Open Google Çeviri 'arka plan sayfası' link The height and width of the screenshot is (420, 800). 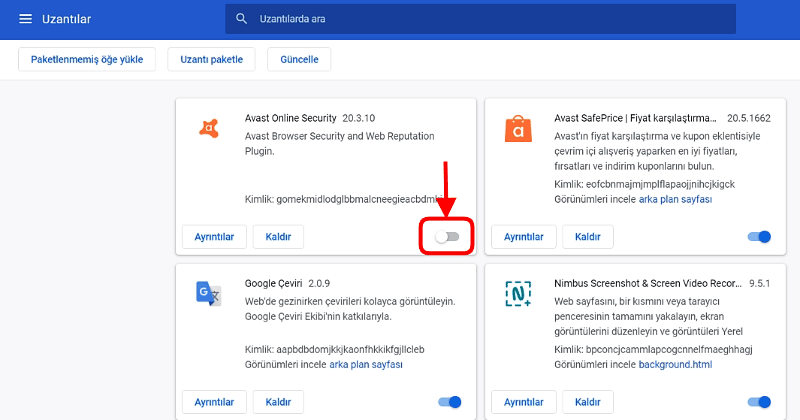(x=366, y=365)
